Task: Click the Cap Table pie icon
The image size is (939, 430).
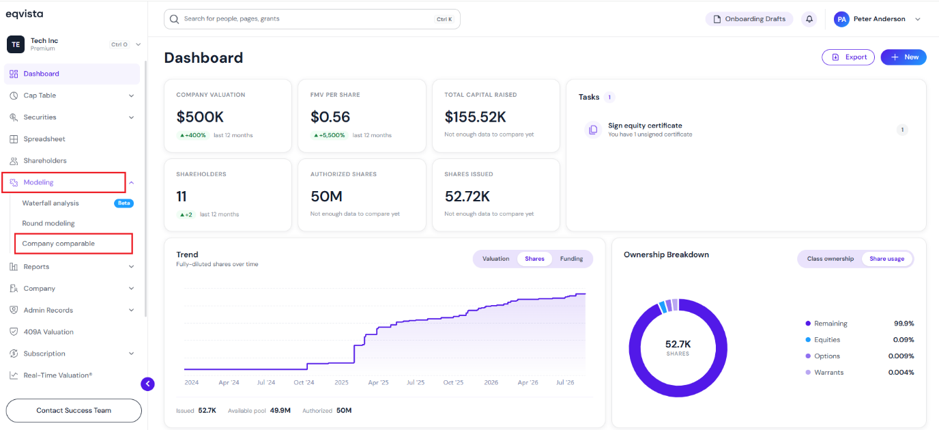Action: pyautogui.click(x=14, y=96)
